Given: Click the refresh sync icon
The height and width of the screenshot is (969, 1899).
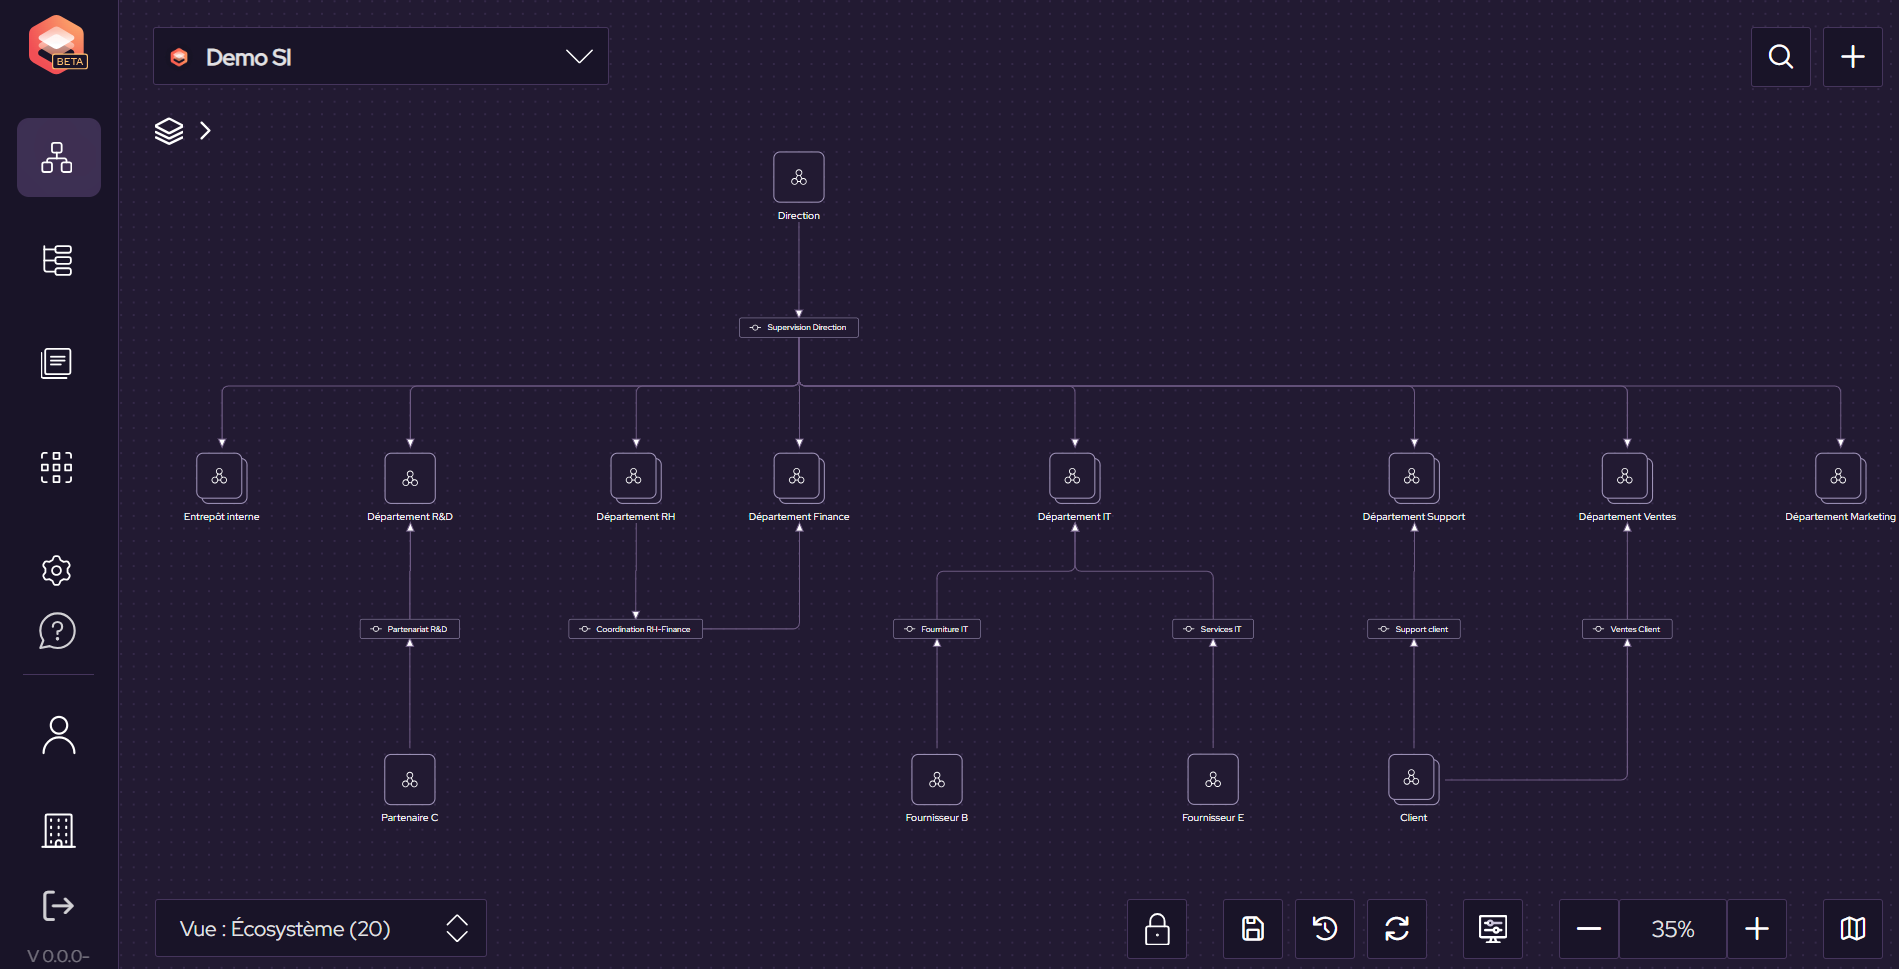Looking at the screenshot, I should (1396, 929).
